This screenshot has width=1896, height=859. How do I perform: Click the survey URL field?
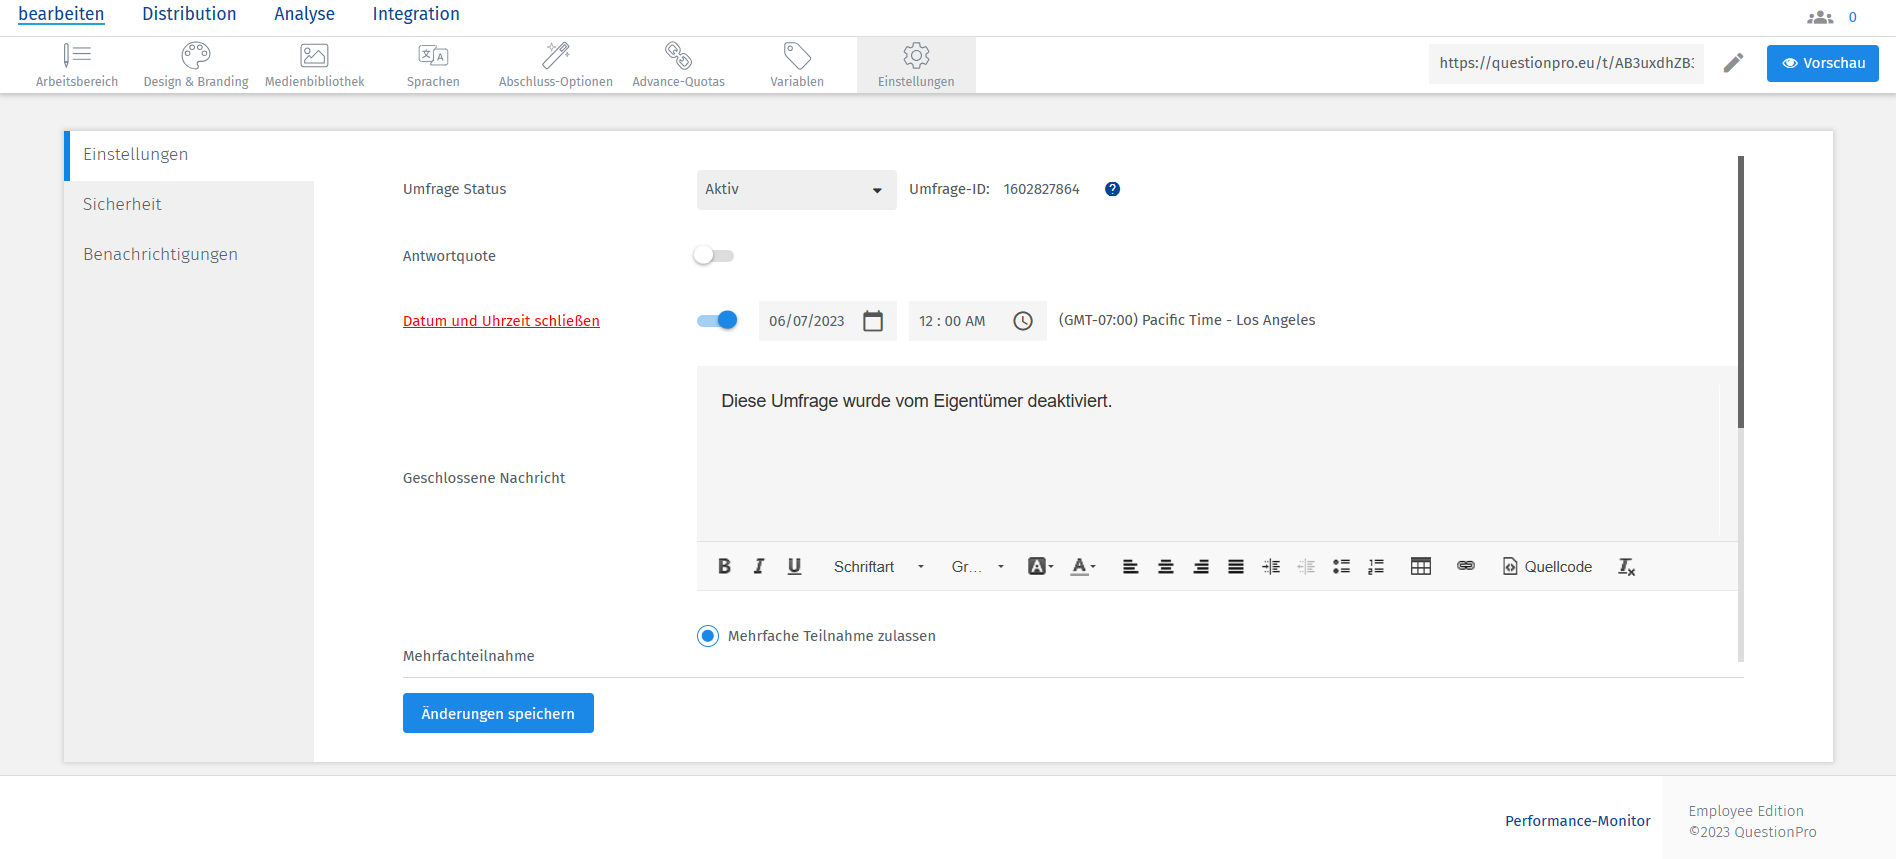point(1566,63)
